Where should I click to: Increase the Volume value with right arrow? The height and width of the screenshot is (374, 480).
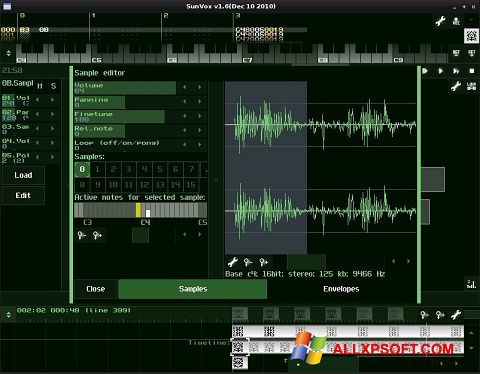click(200, 87)
